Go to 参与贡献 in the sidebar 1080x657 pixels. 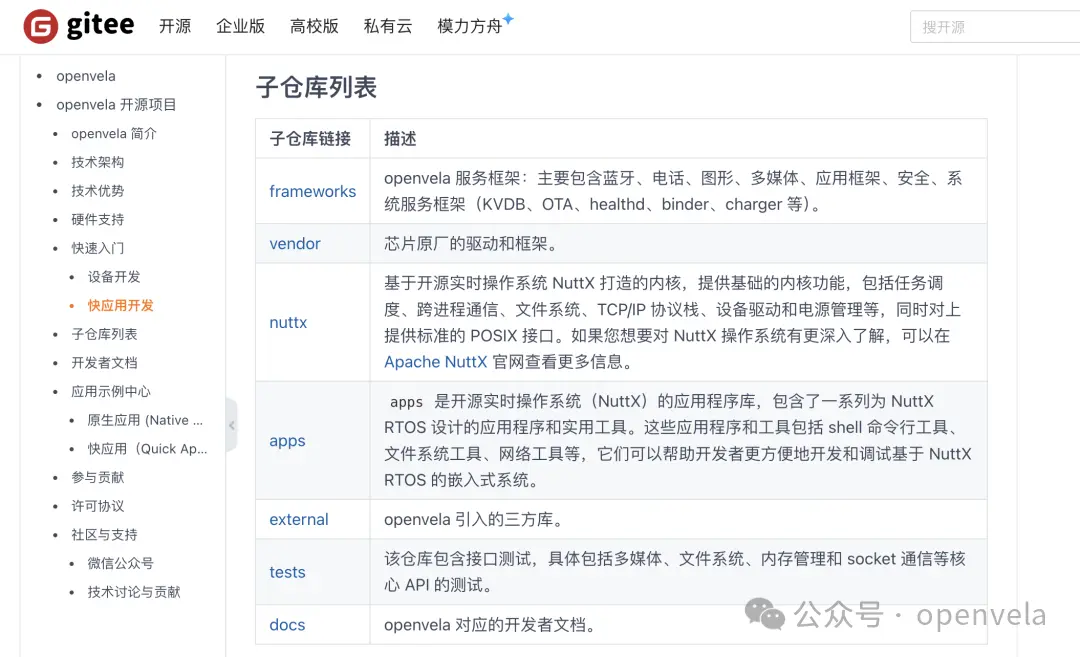point(98,477)
